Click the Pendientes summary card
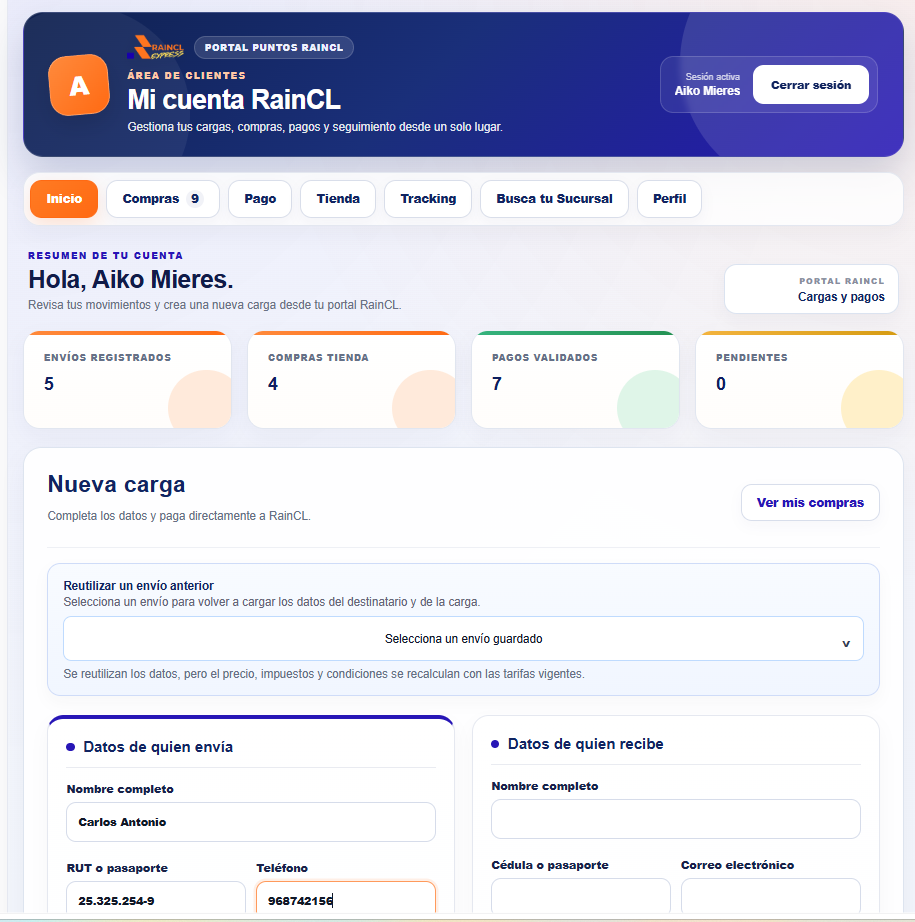Image resolution: width=915 pixels, height=922 pixels. point(799,380)
